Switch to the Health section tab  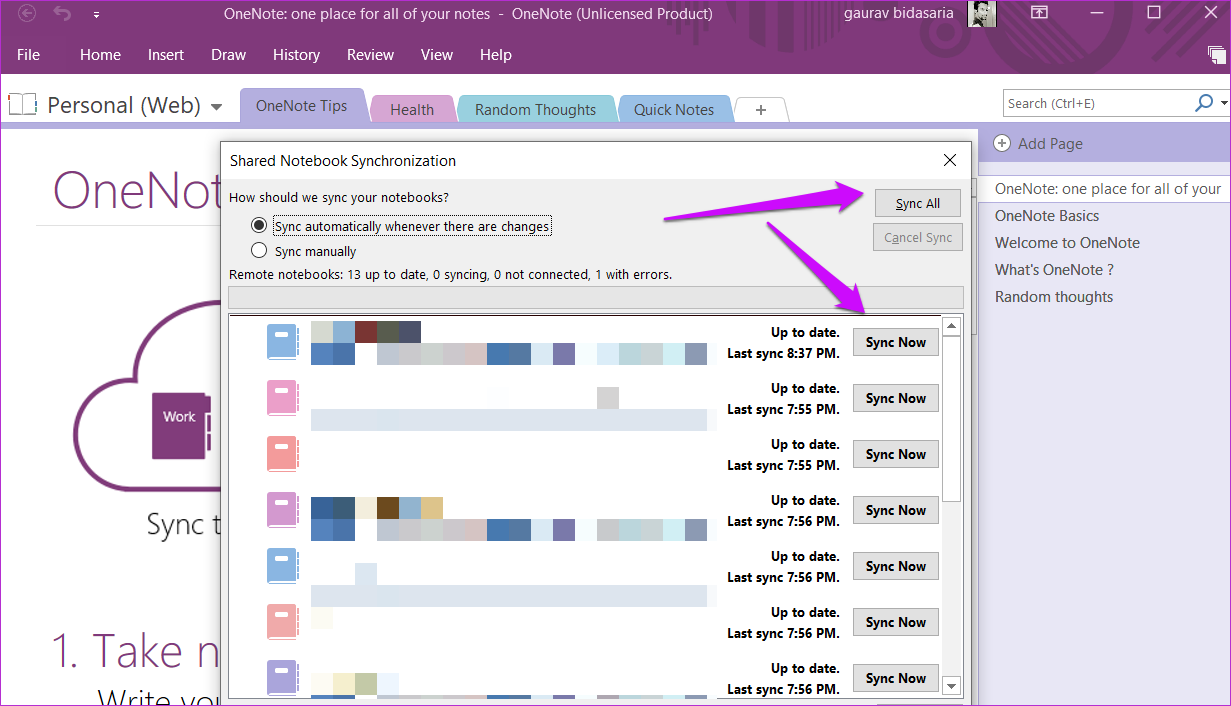(411, 108)
